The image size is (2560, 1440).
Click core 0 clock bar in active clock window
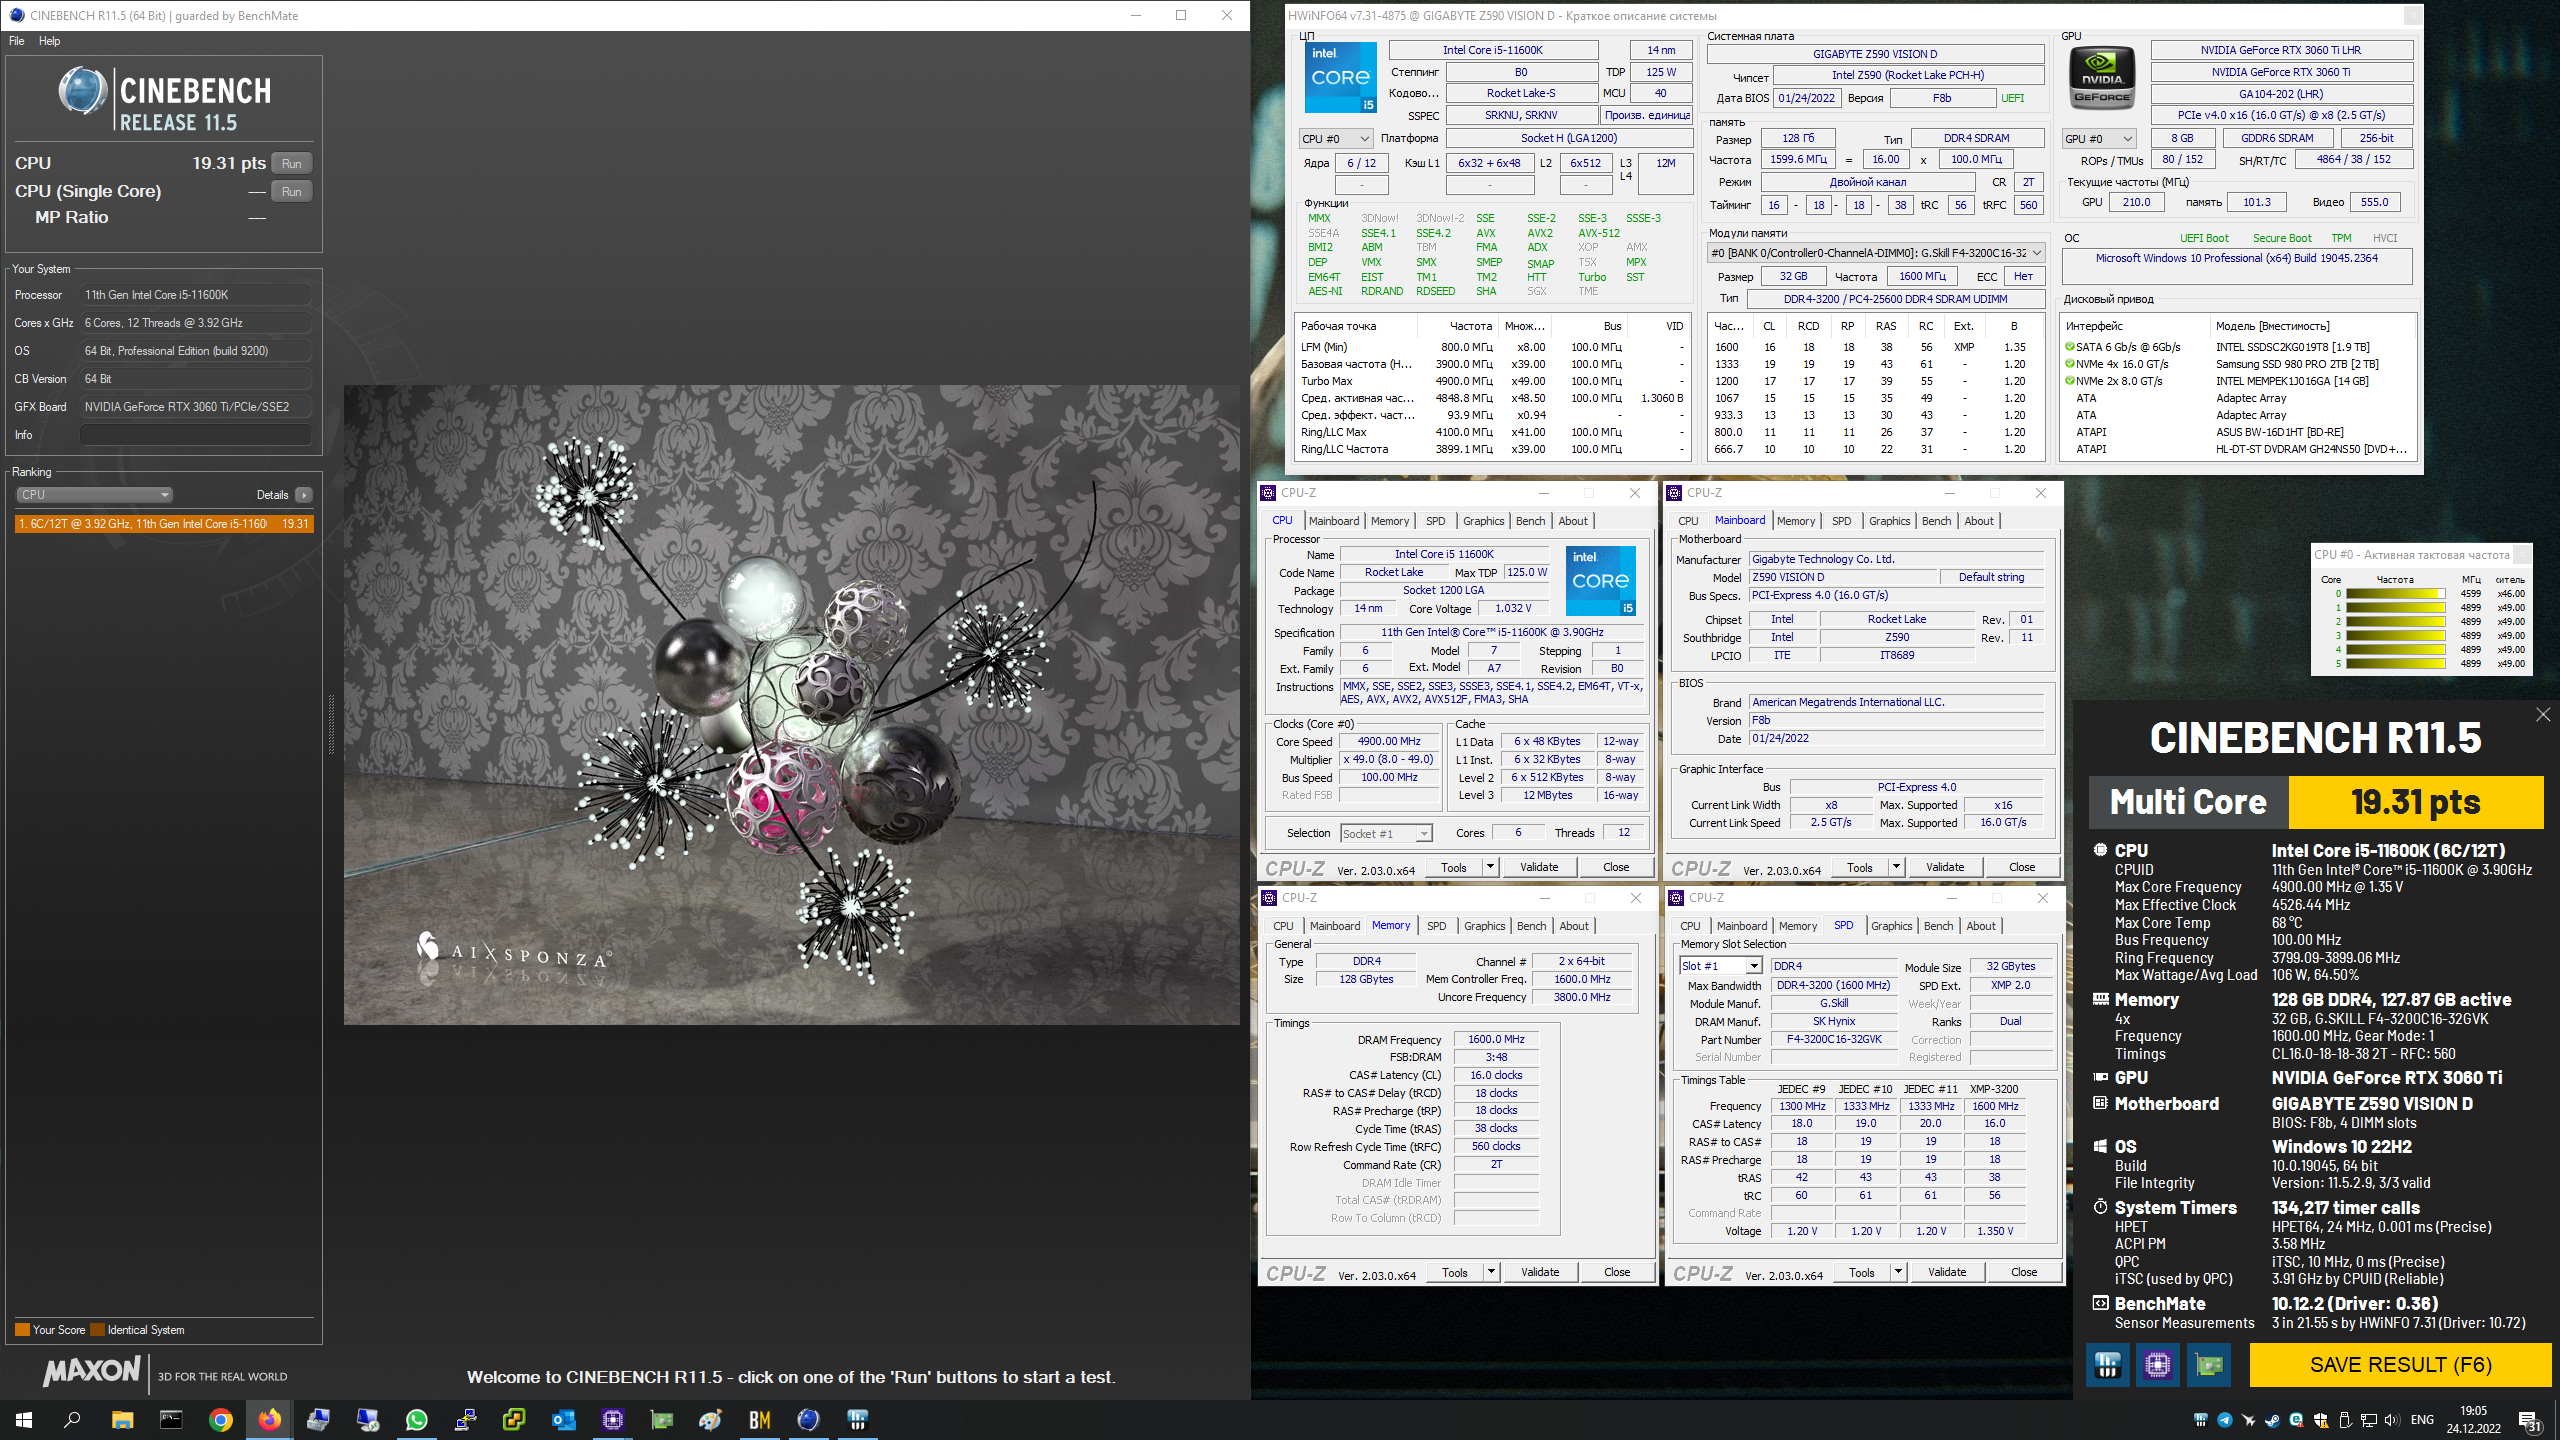[x=2396, y=594]
